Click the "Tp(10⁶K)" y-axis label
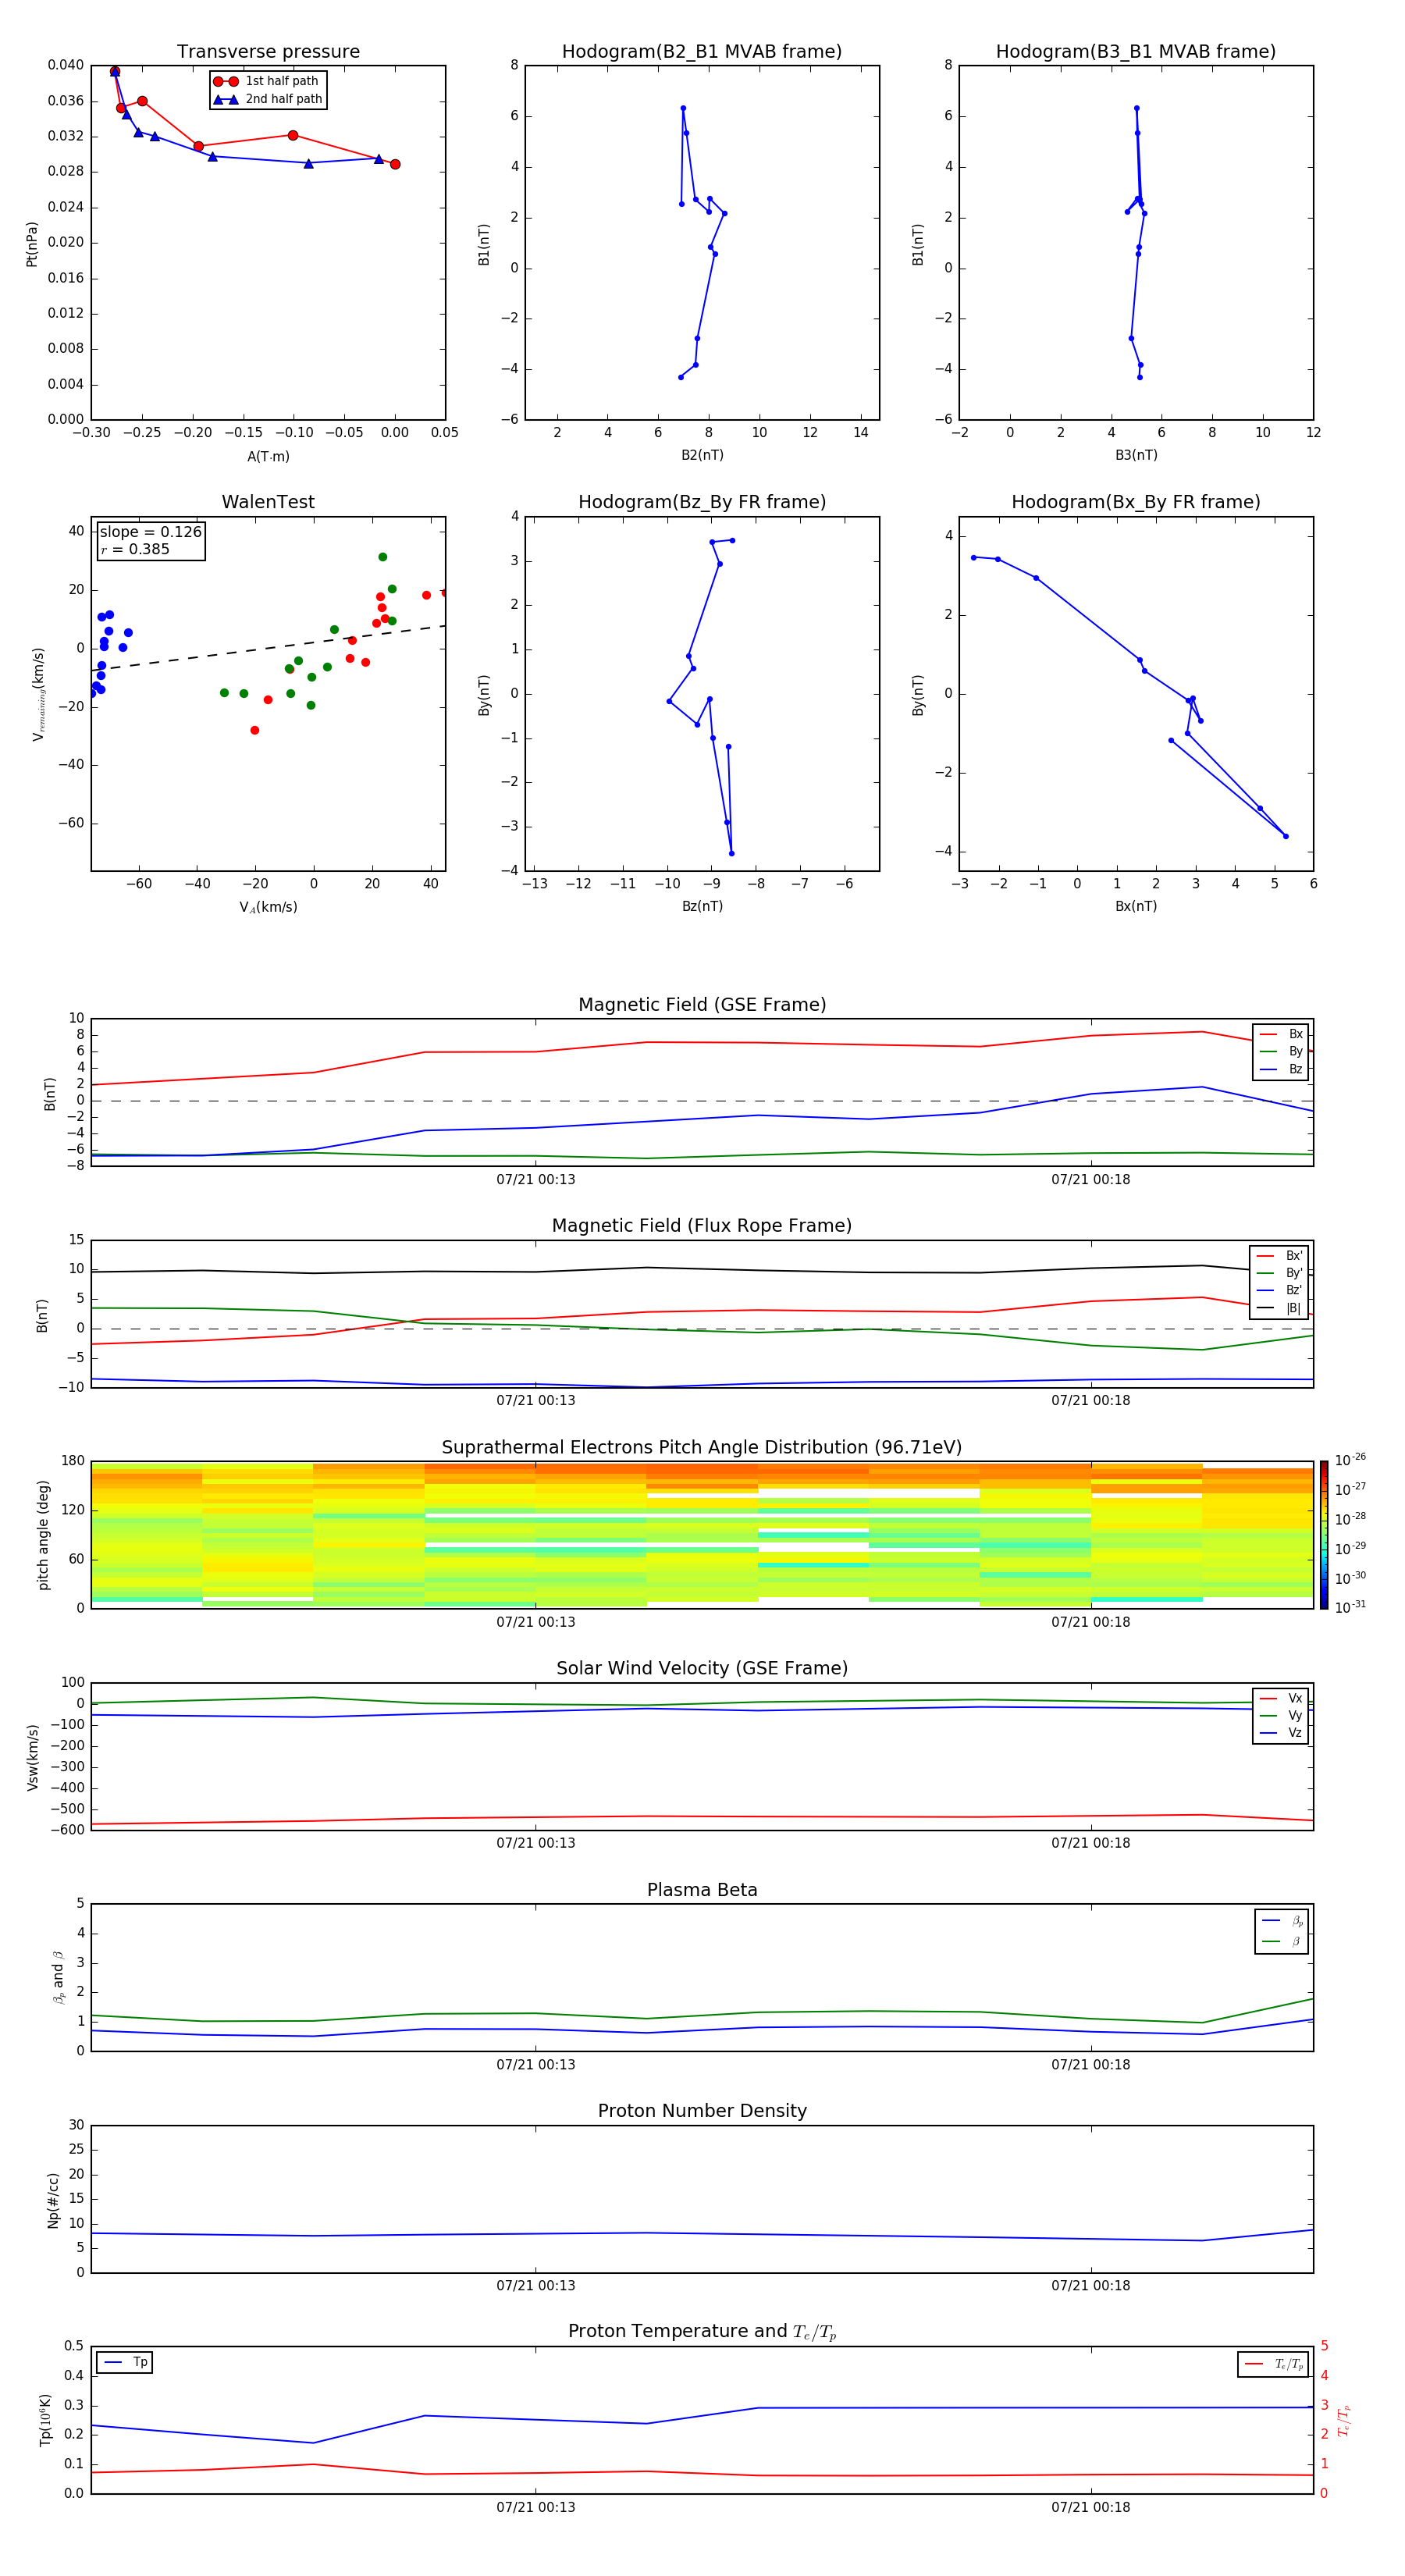The width and height of the screenshot is (1405, 2576). (46, 2420)
